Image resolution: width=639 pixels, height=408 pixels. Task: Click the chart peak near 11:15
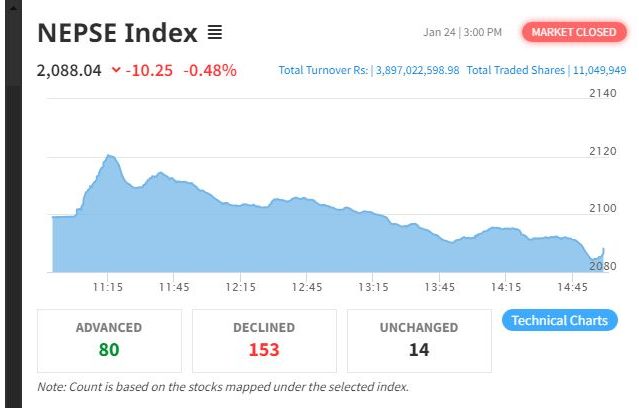(x=109, y=157)
